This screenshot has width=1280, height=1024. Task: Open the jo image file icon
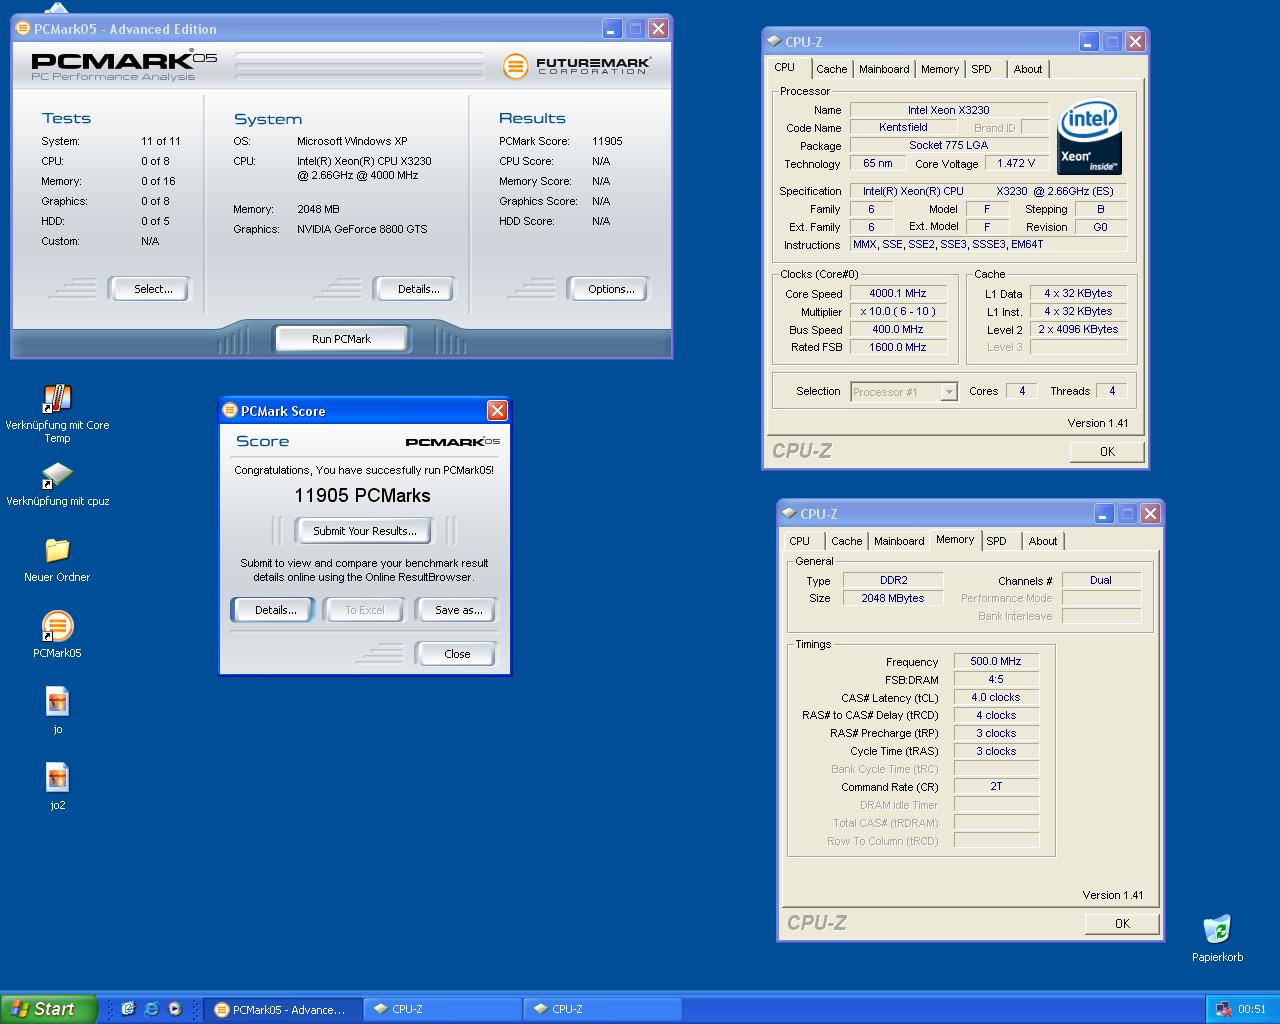57,702
